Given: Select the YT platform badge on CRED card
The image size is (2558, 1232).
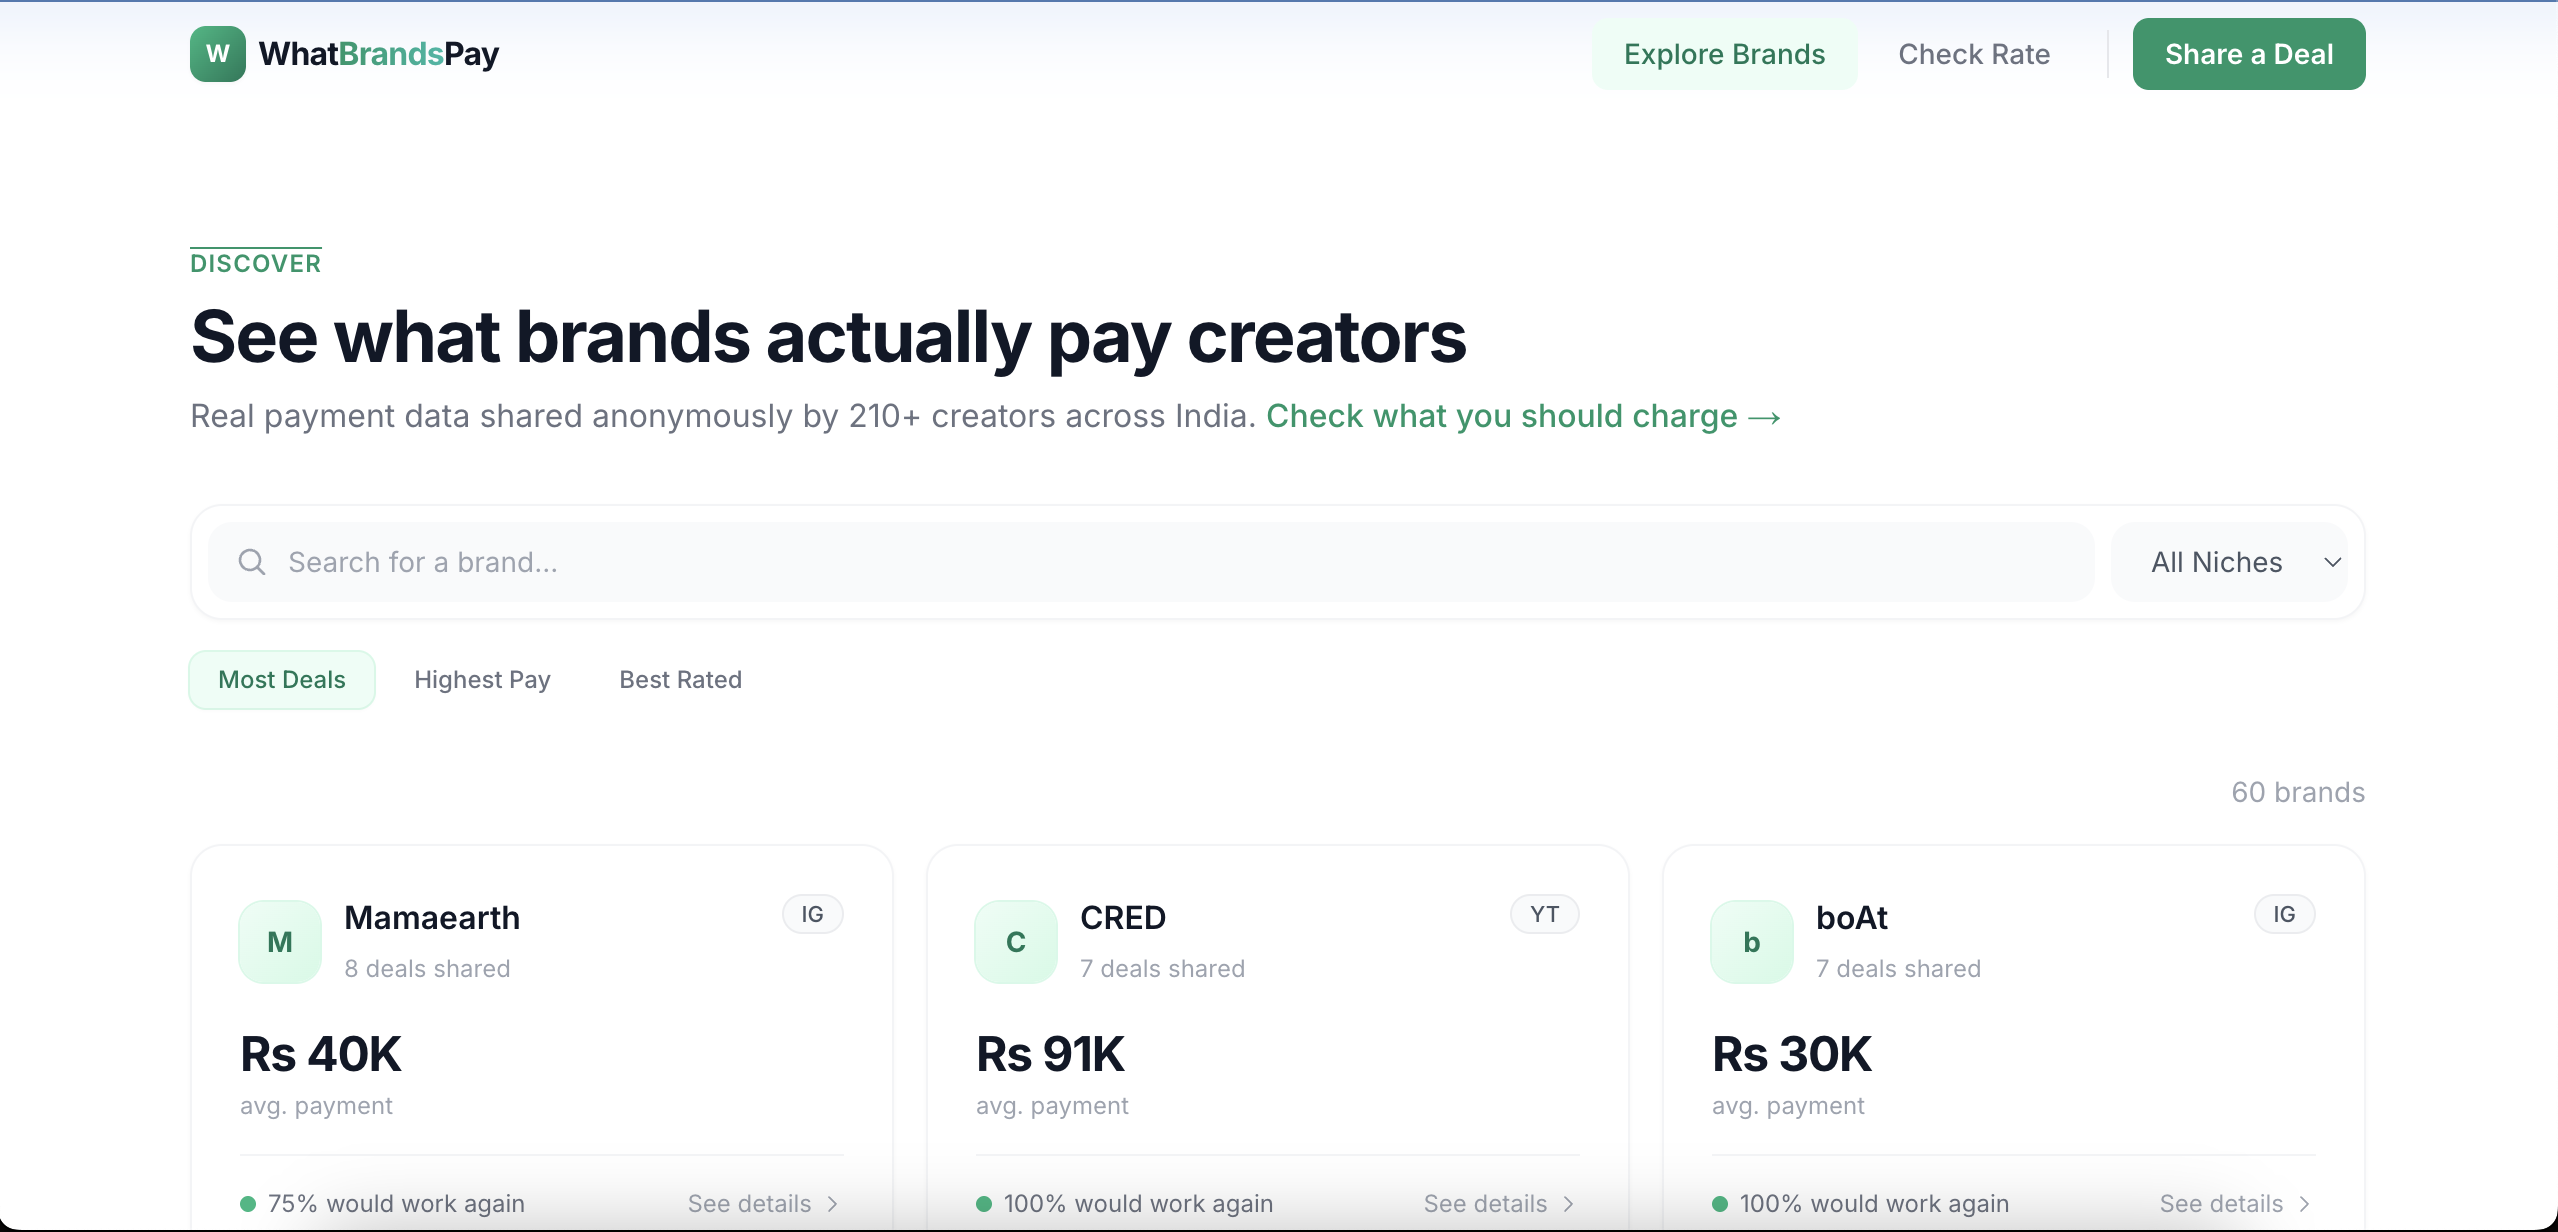Looking at the screenshot, I should 1543,913.
